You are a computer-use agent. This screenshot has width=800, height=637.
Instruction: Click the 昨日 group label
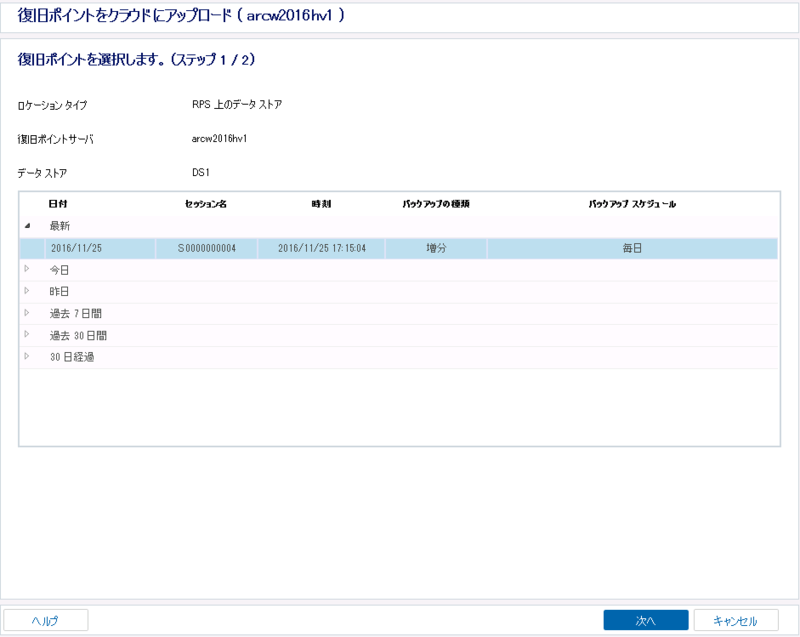(x=59, y=292)
